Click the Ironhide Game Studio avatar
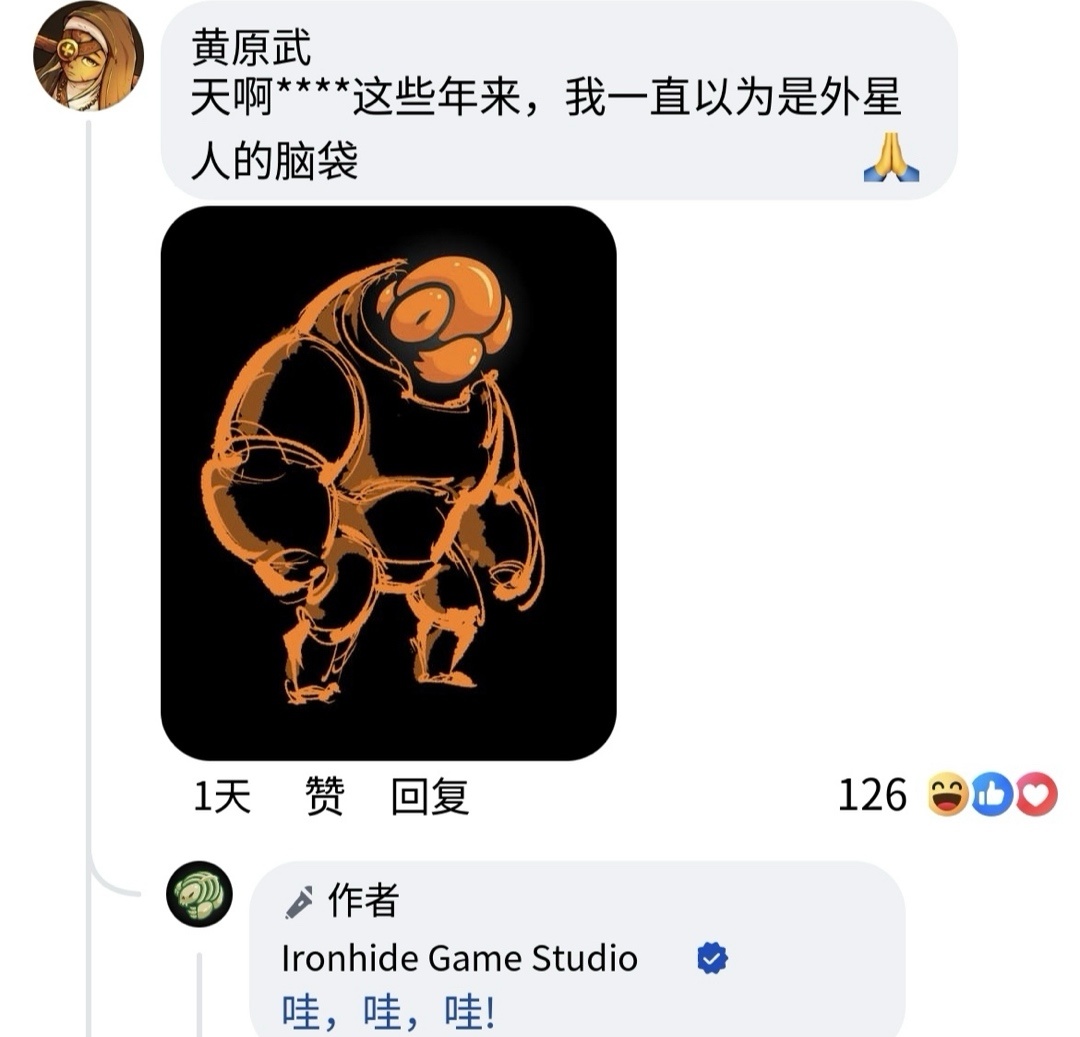The width and height of the screenshot is (1080, 1037). [200, 894]
